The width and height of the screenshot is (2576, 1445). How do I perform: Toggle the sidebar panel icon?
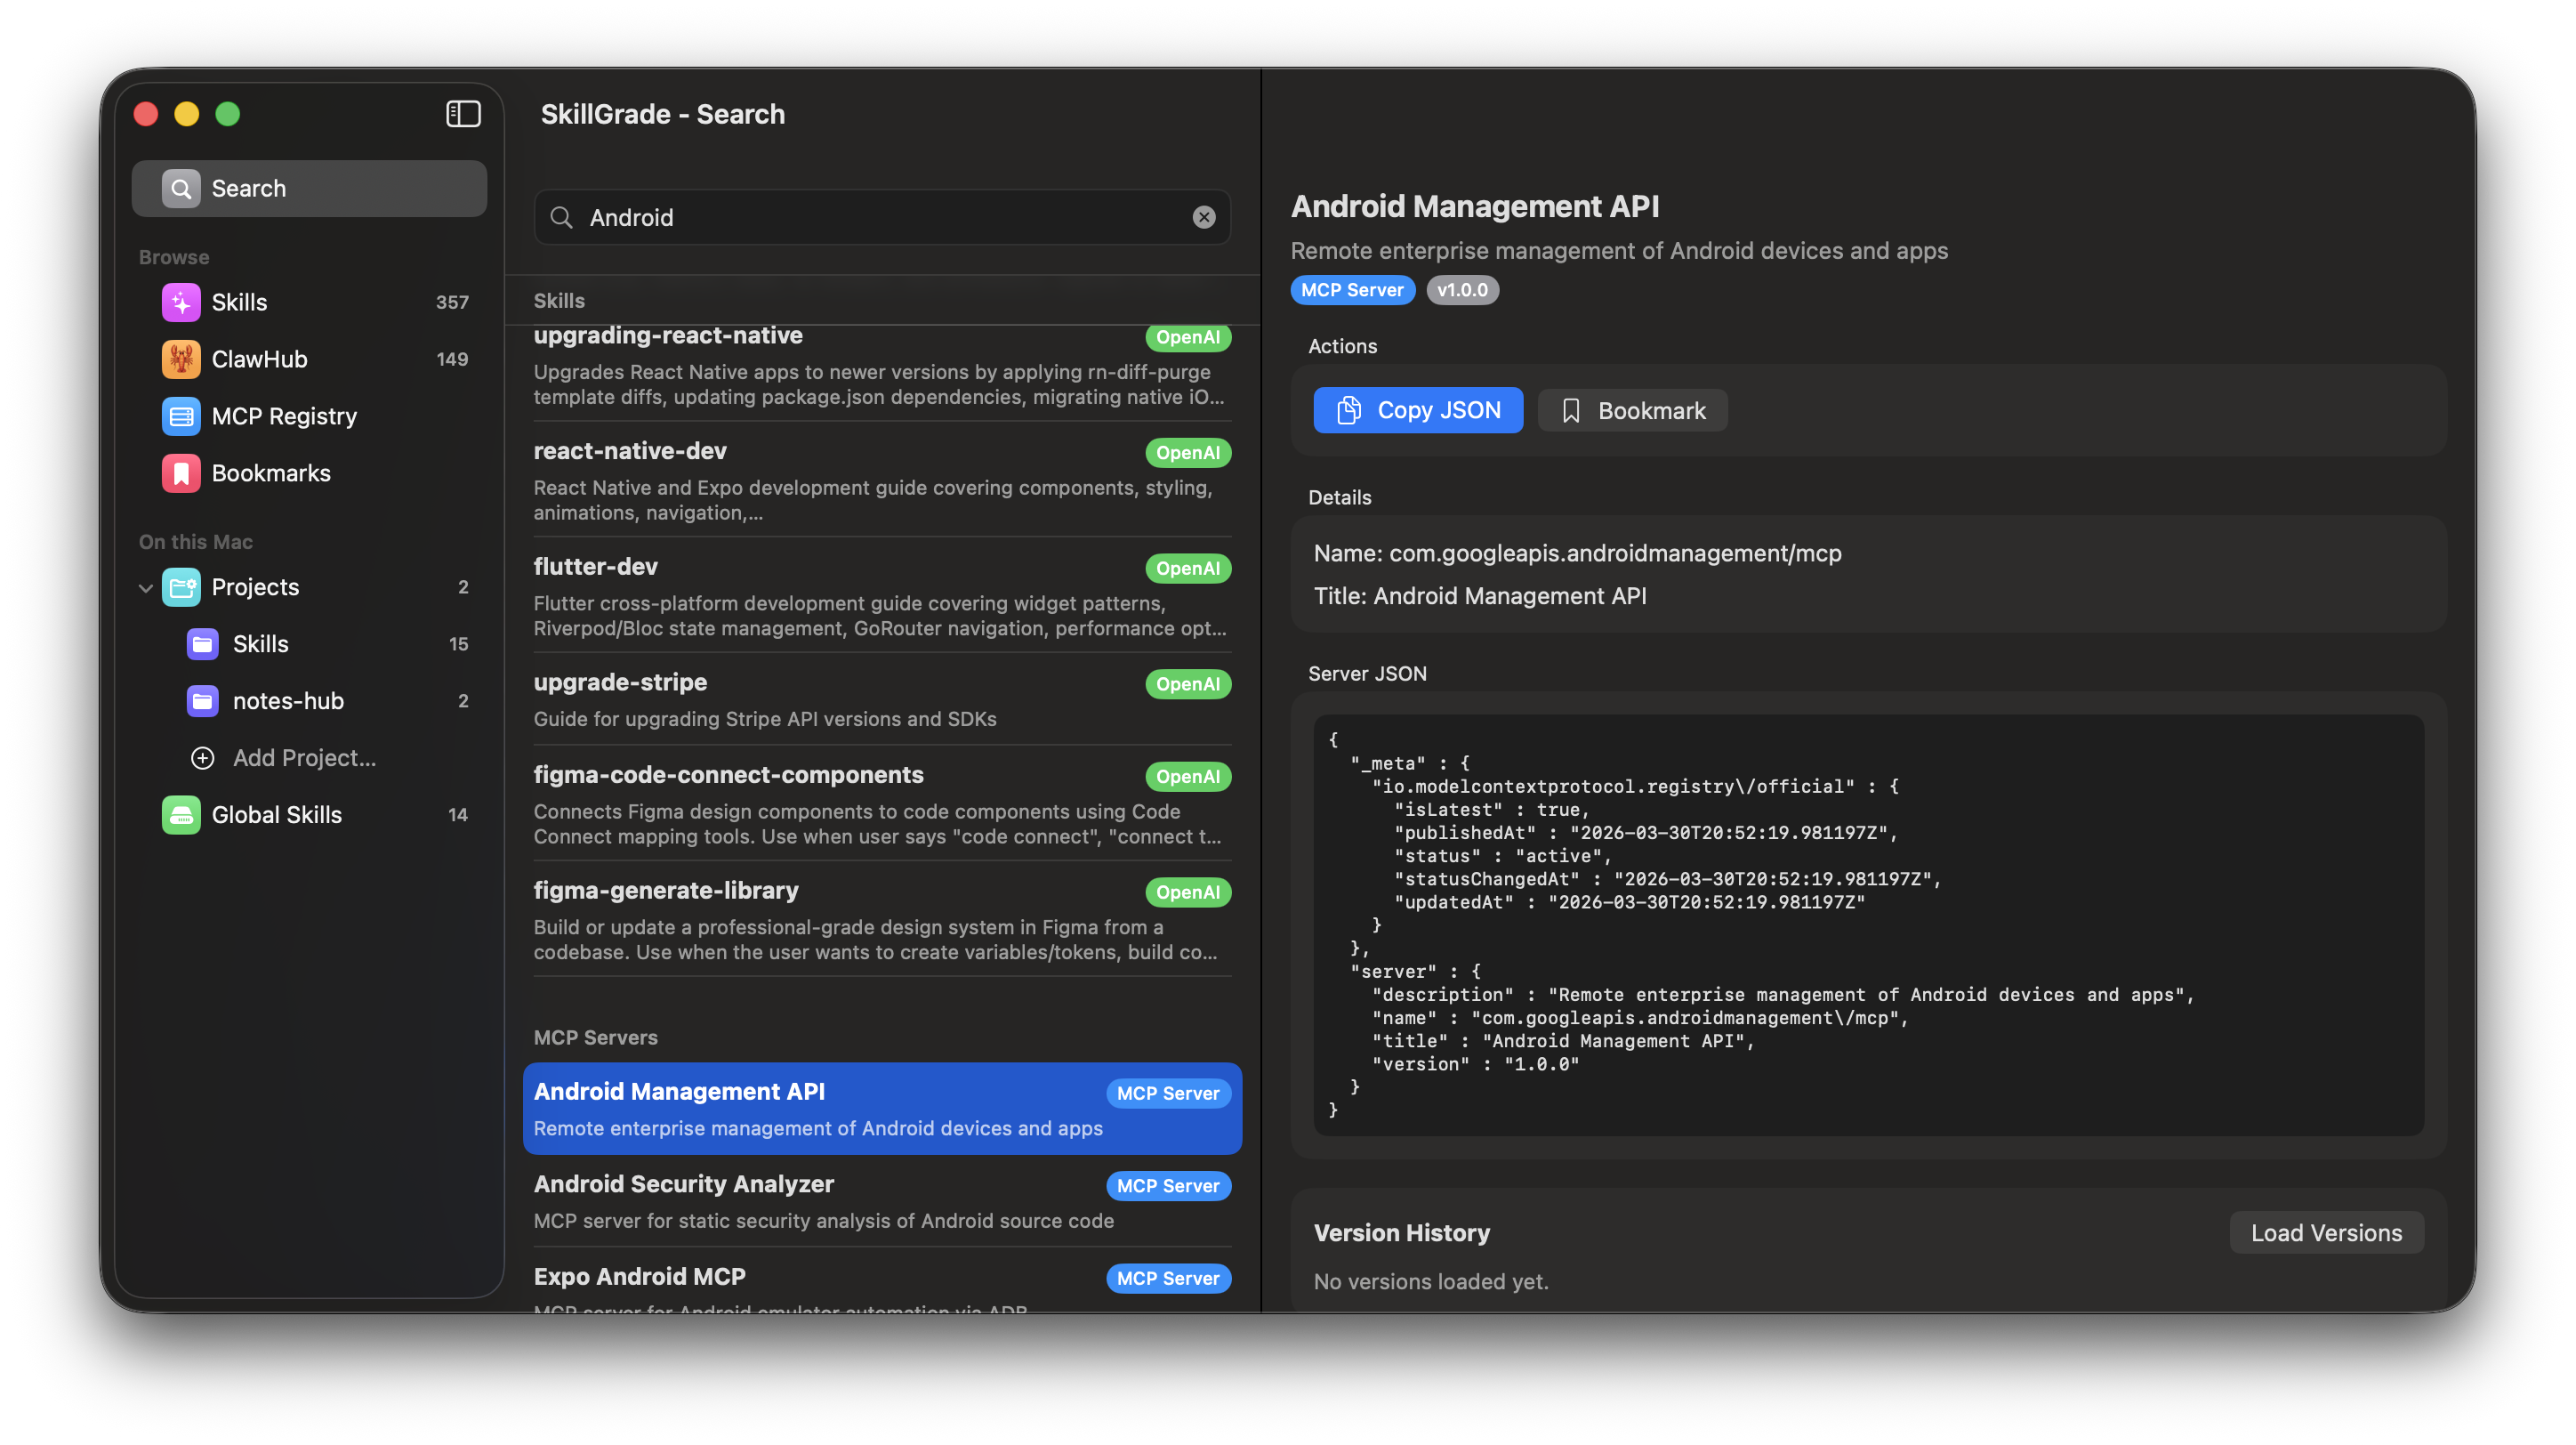pos(463,114)
